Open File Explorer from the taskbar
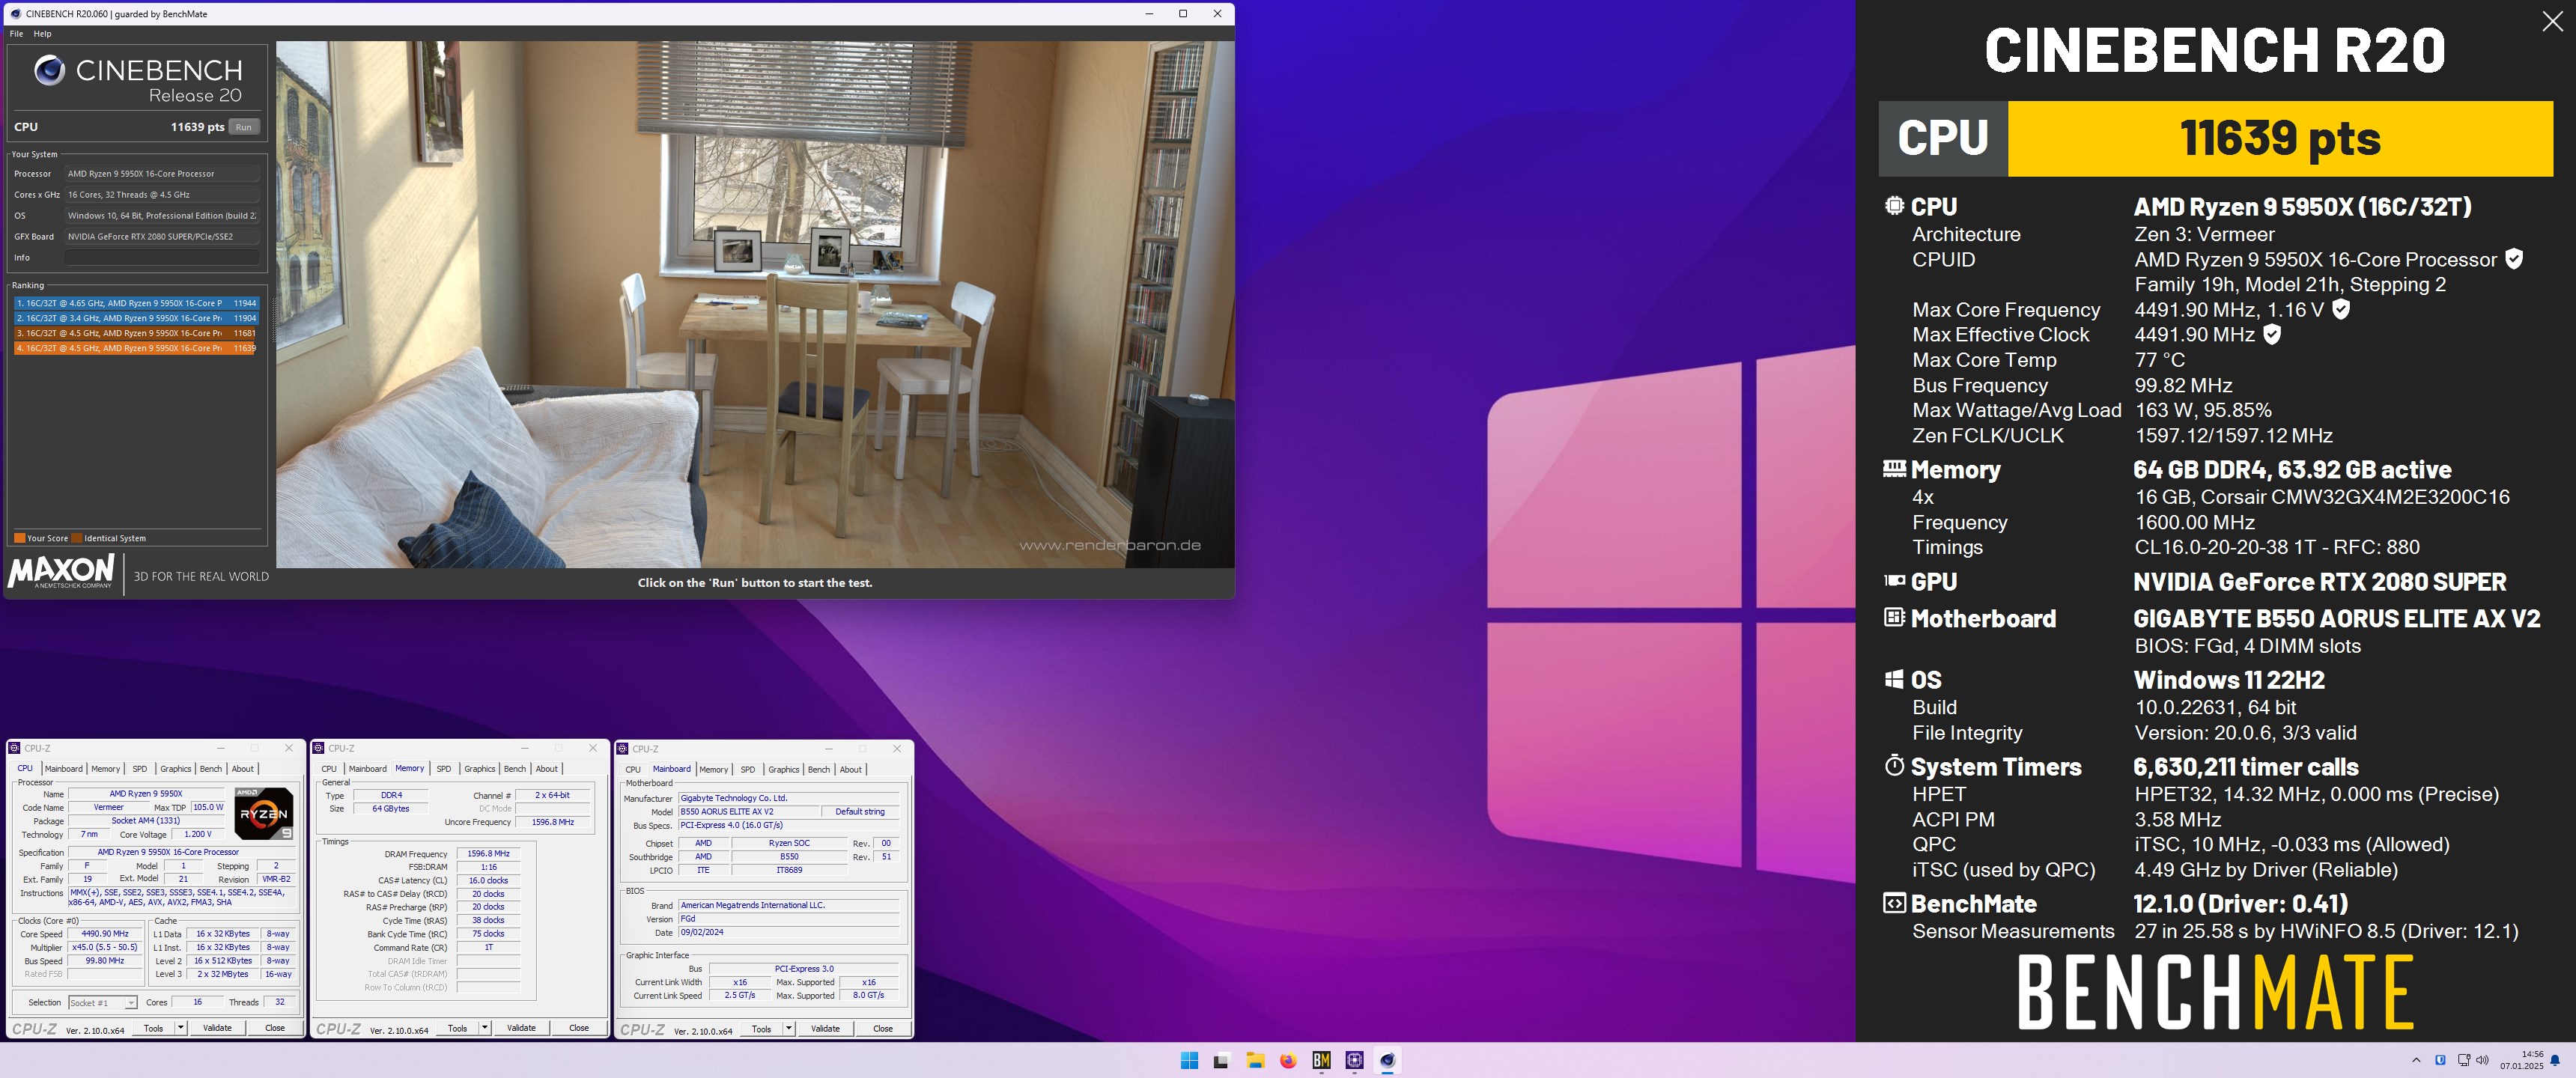Image resolution: width=2576 pixels, height=1078 pixels. tap(1255, 1061)
